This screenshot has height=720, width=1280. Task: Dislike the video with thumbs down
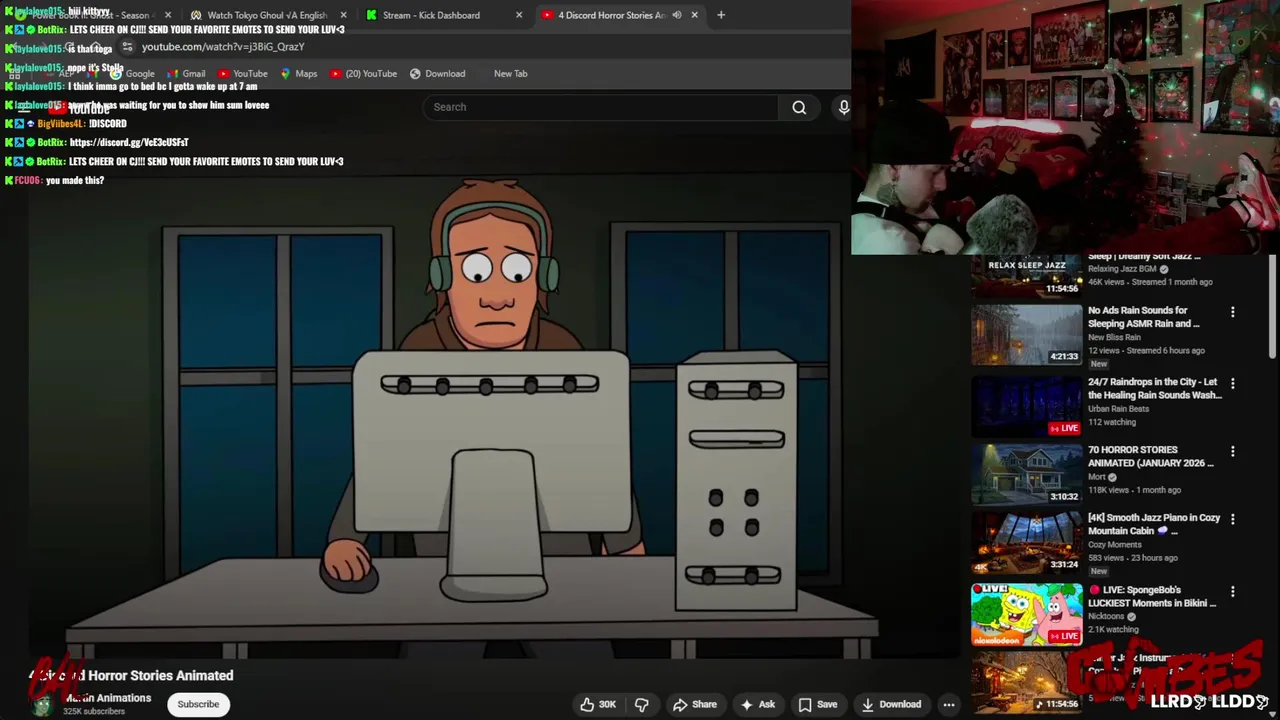(642, 704)
